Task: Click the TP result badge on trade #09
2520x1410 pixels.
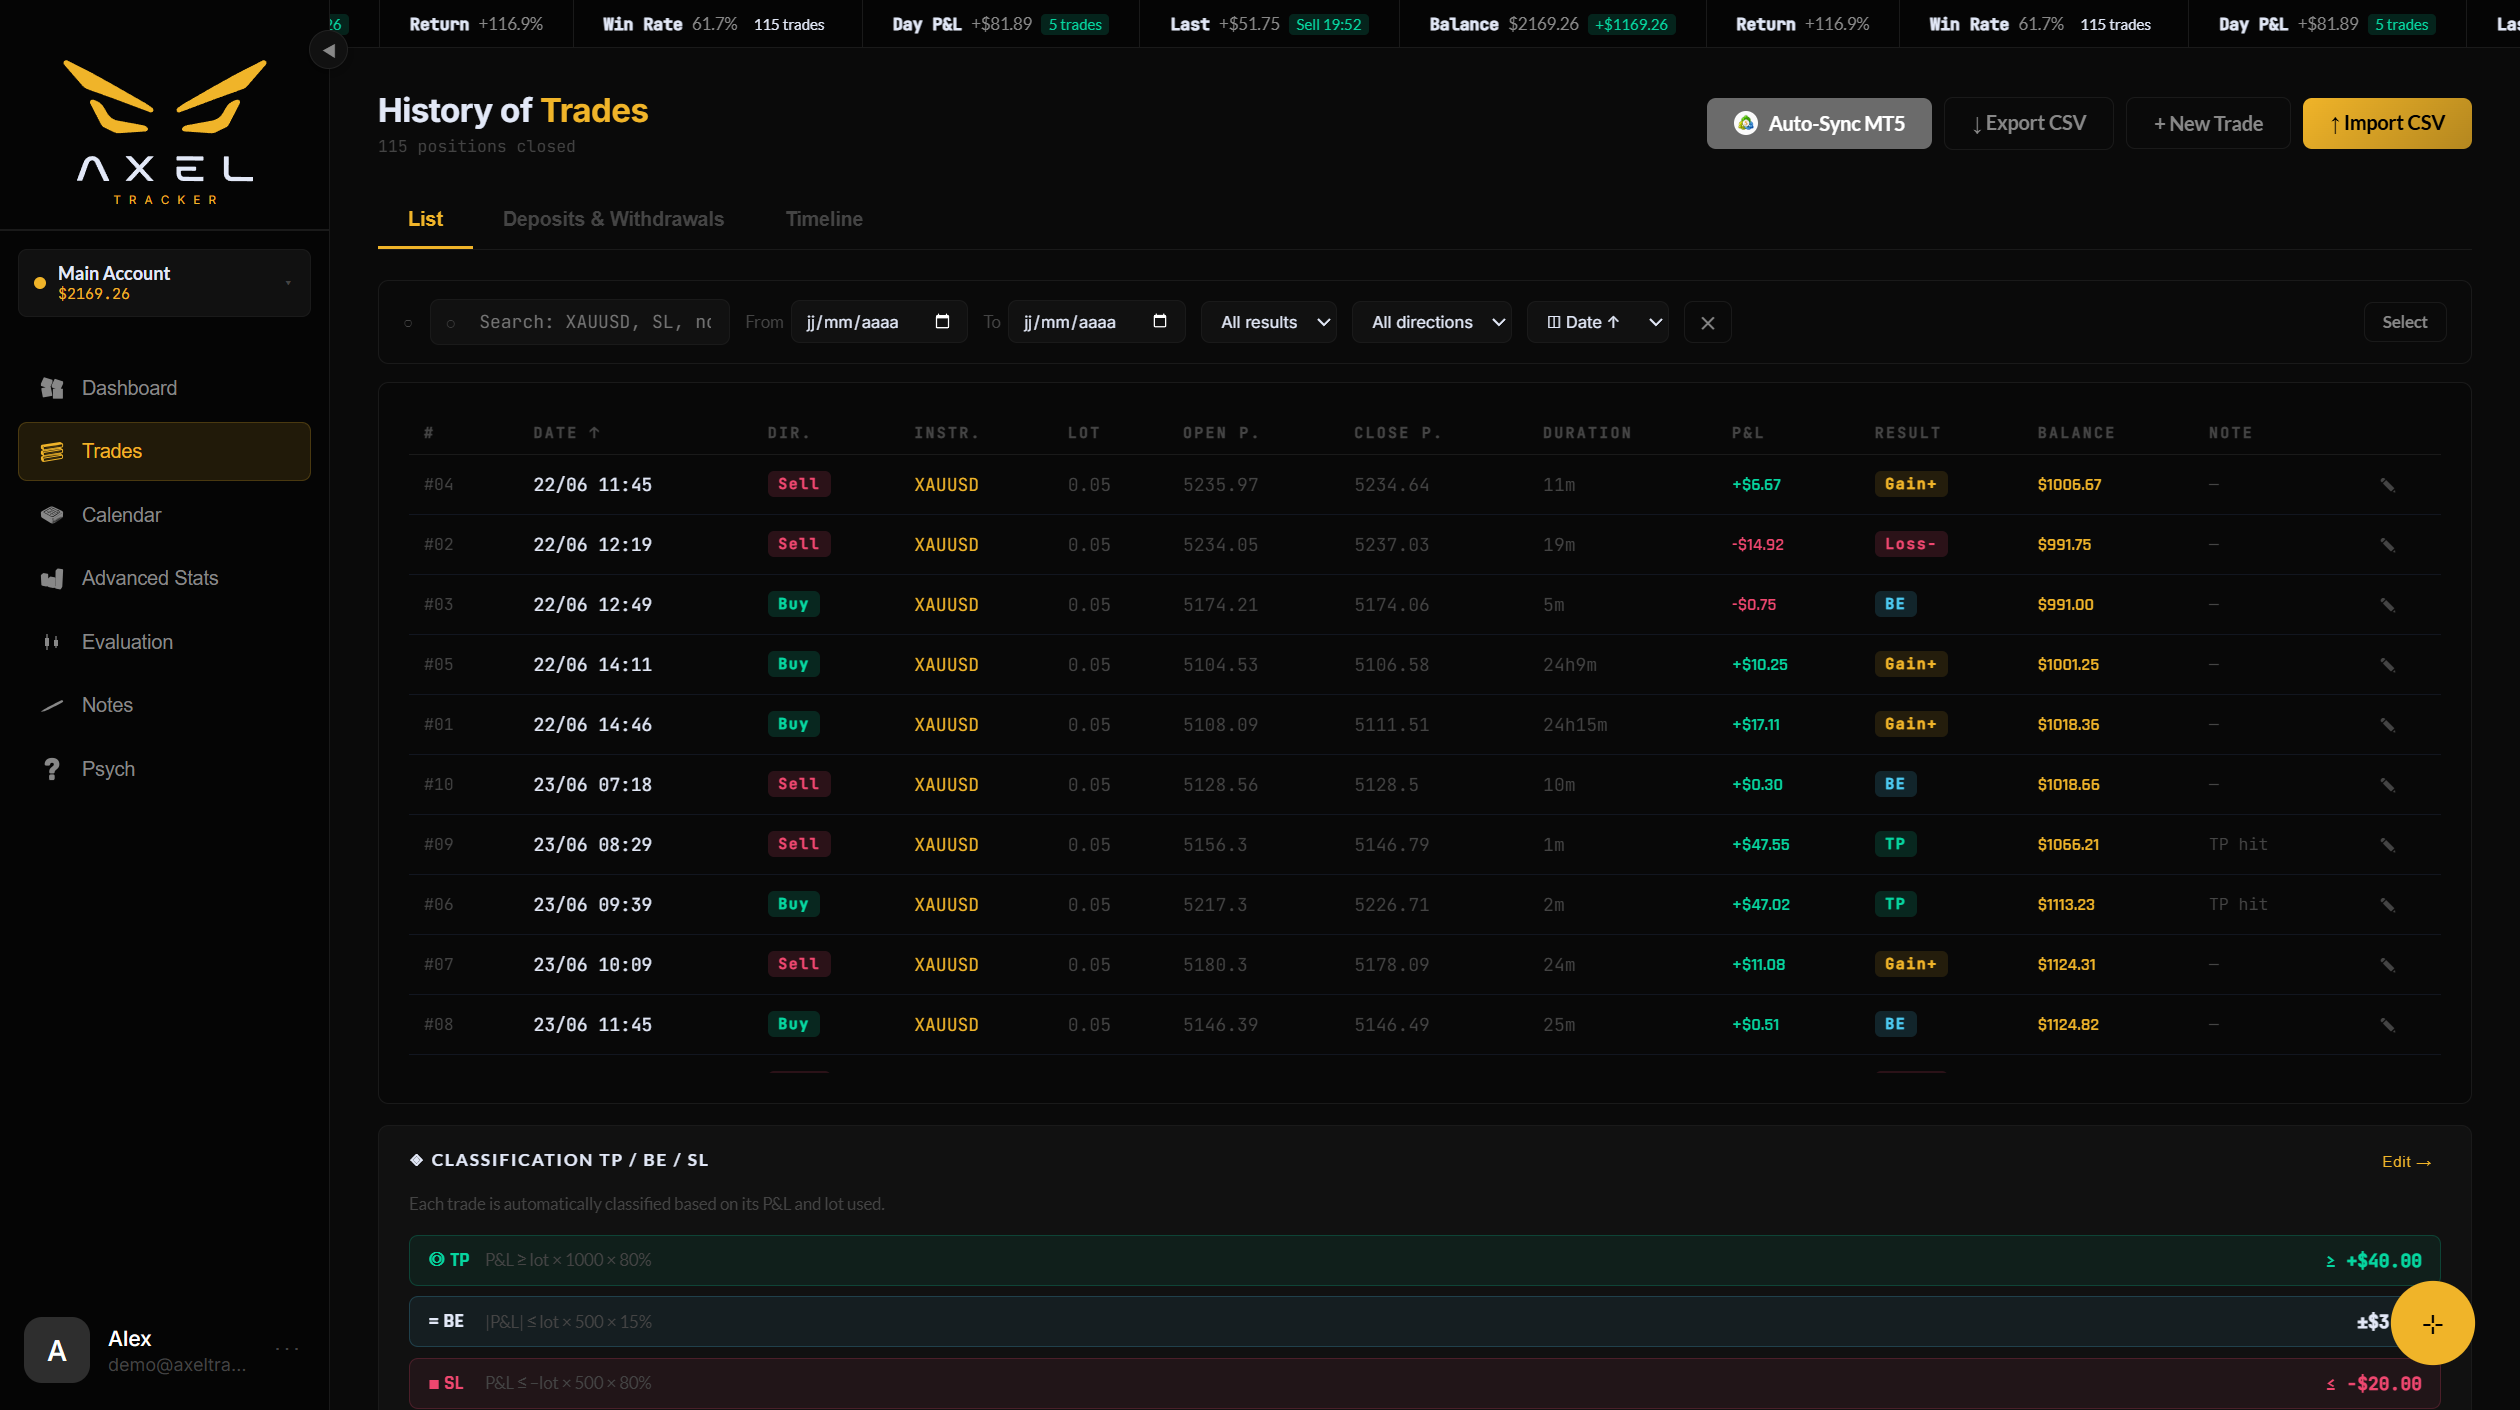Action: (1894, 844)
